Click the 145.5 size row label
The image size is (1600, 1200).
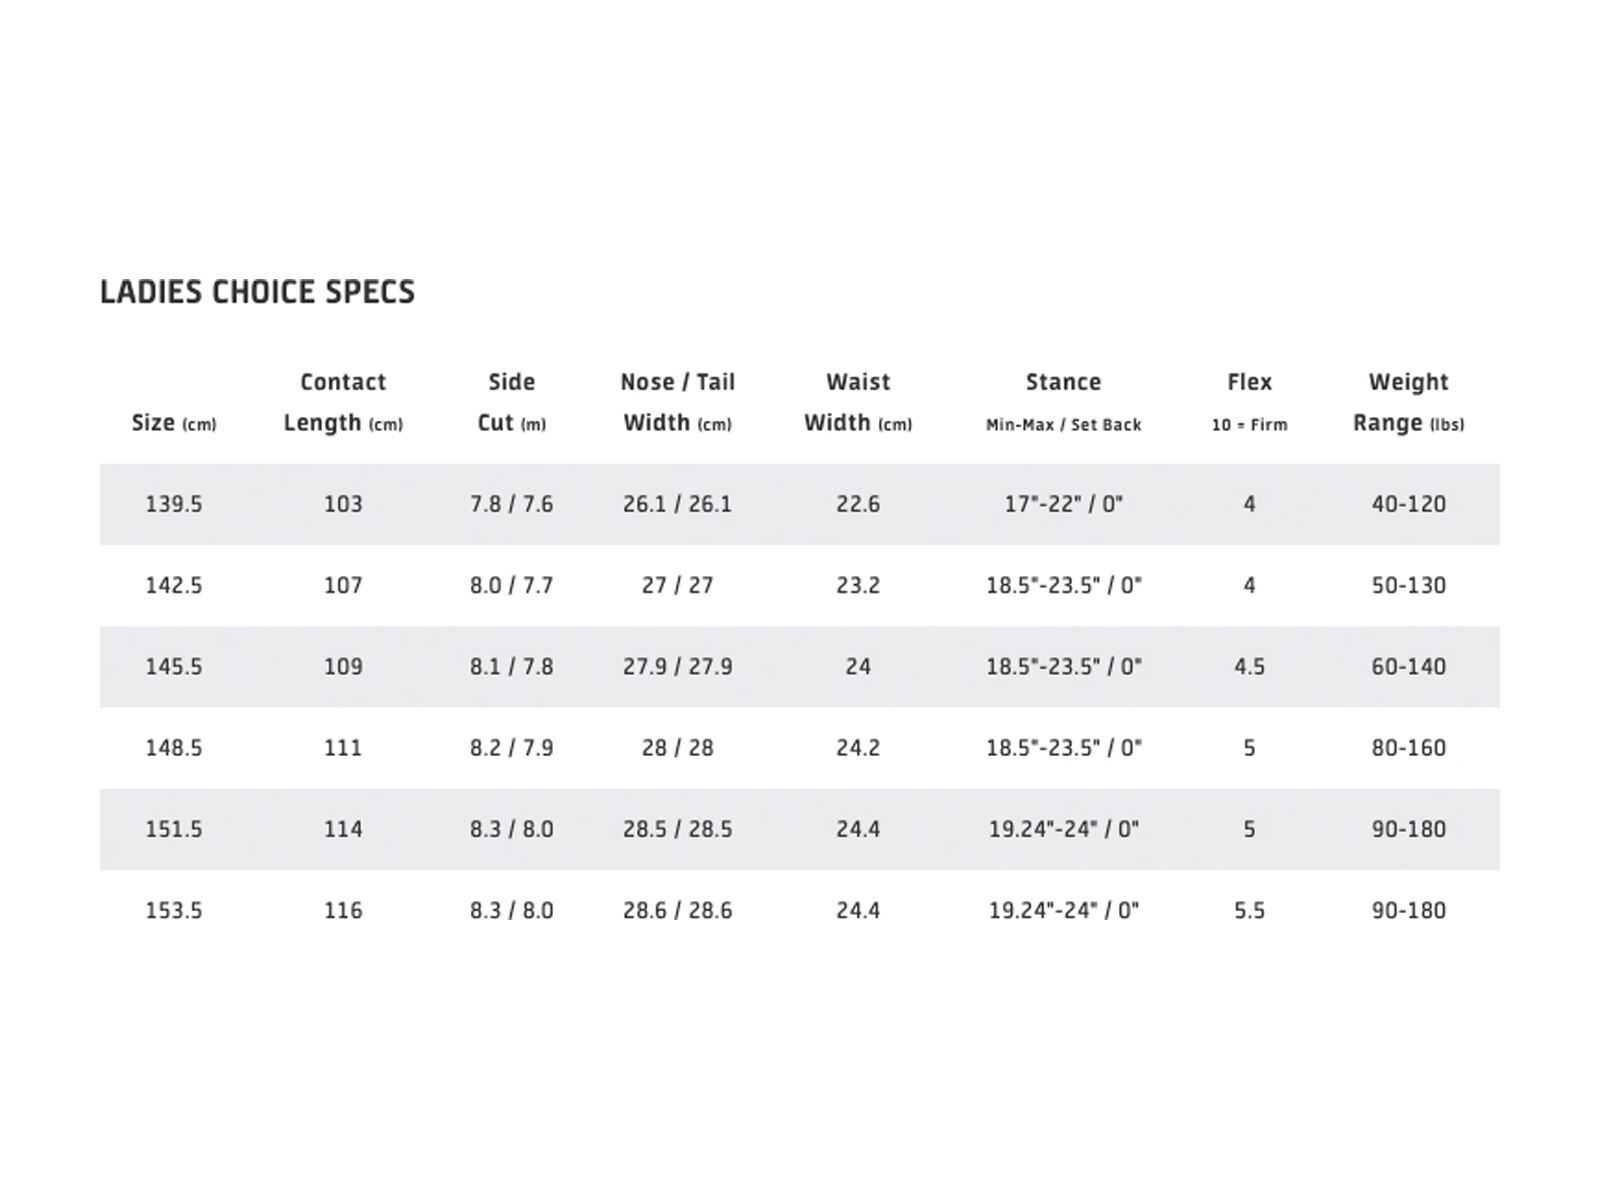pyautogui.click(x=174, y=667)
